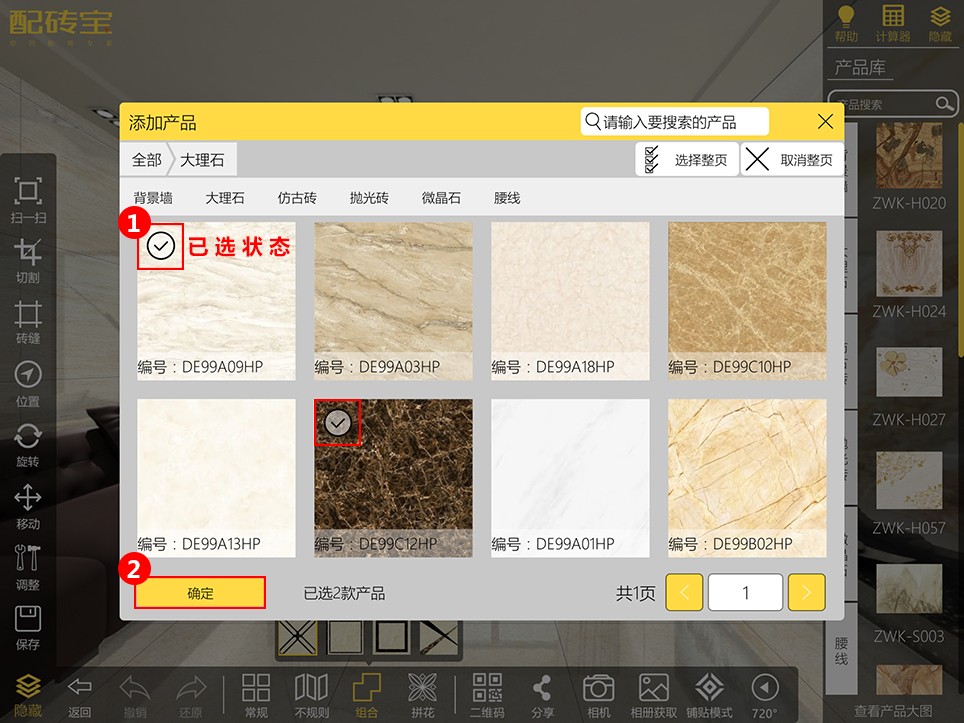Click the page number field showing 1
This screenshot has height=723, width=964.
click(x=745, y=593)
